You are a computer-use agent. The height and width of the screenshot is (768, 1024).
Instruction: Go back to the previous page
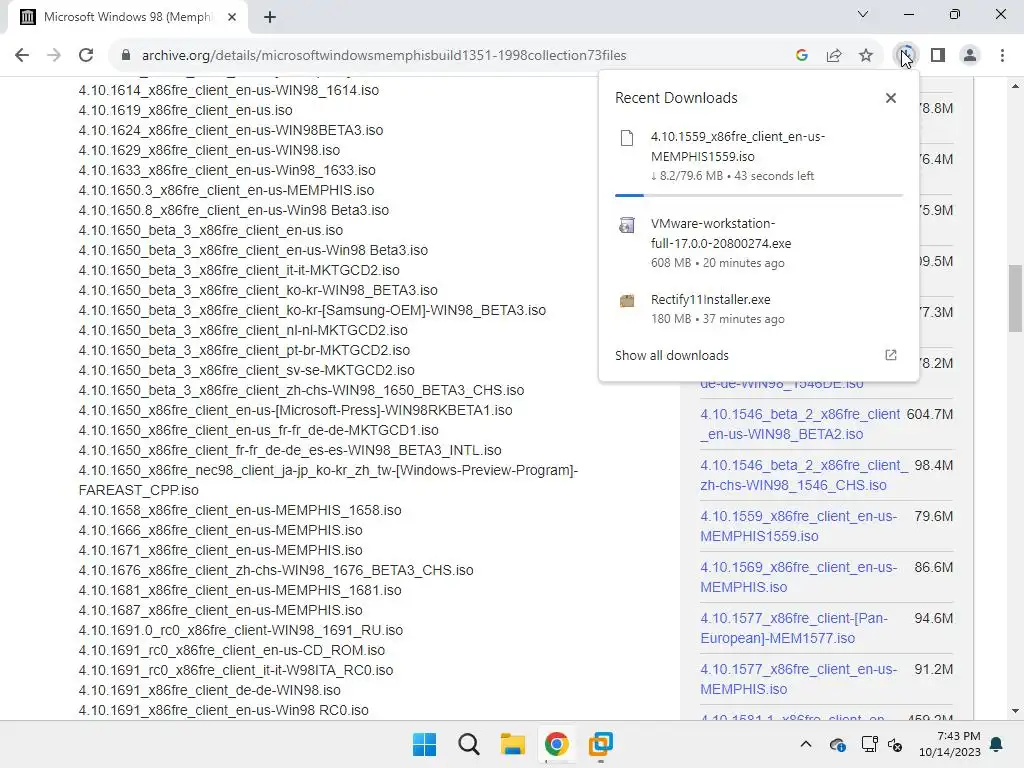22,56
